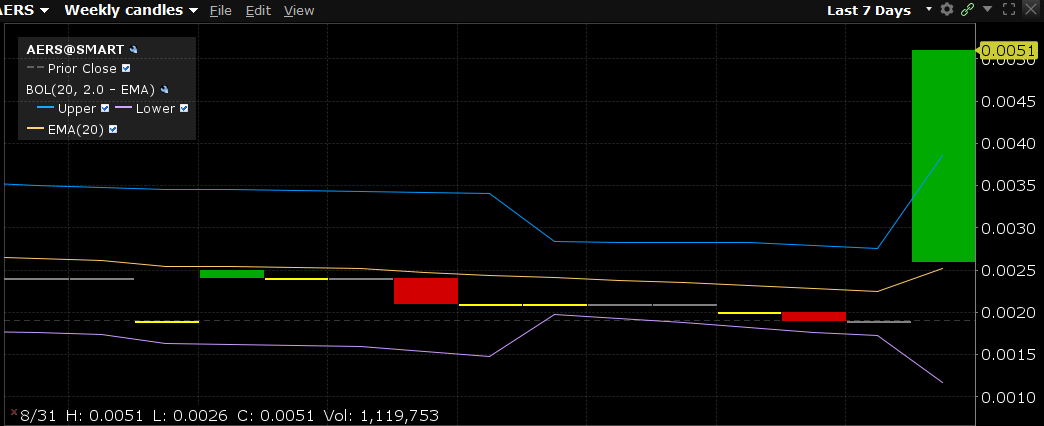Click the large red candle near 0.0022
Image resolution: width=1044 pixels, height=426 pixels.
(x=426, y=291)
